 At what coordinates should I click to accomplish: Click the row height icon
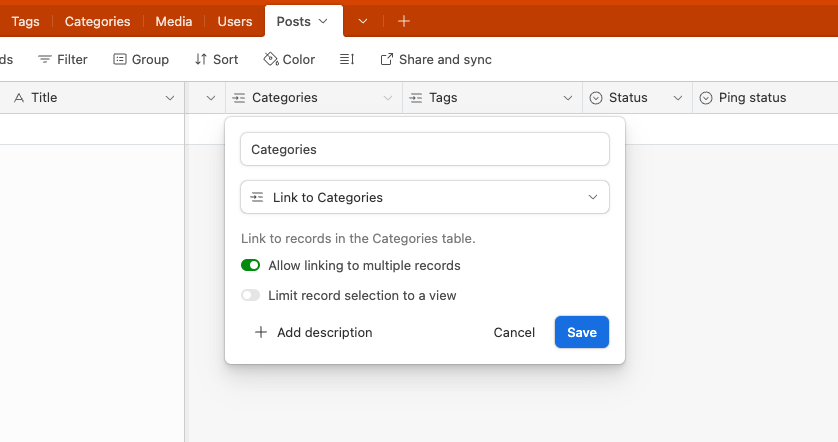tap(347, 60)
